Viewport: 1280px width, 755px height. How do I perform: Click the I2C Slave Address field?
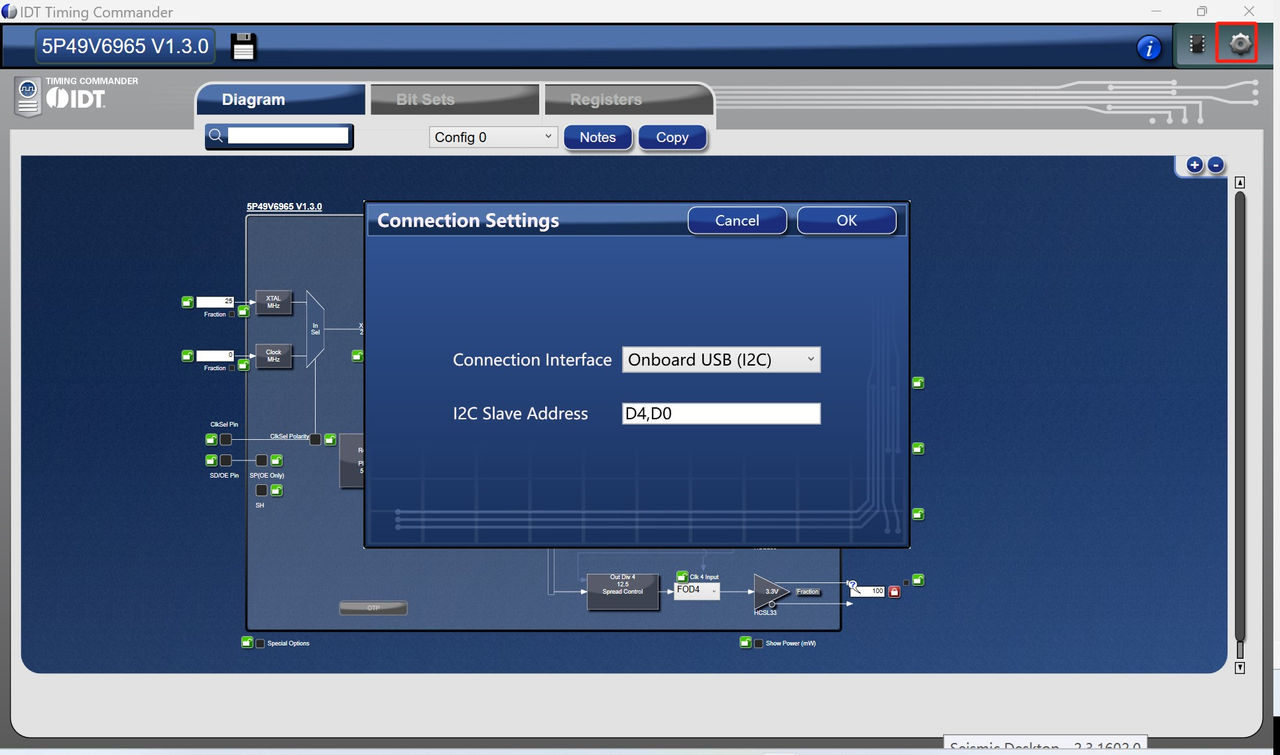(x=721, y=413)
